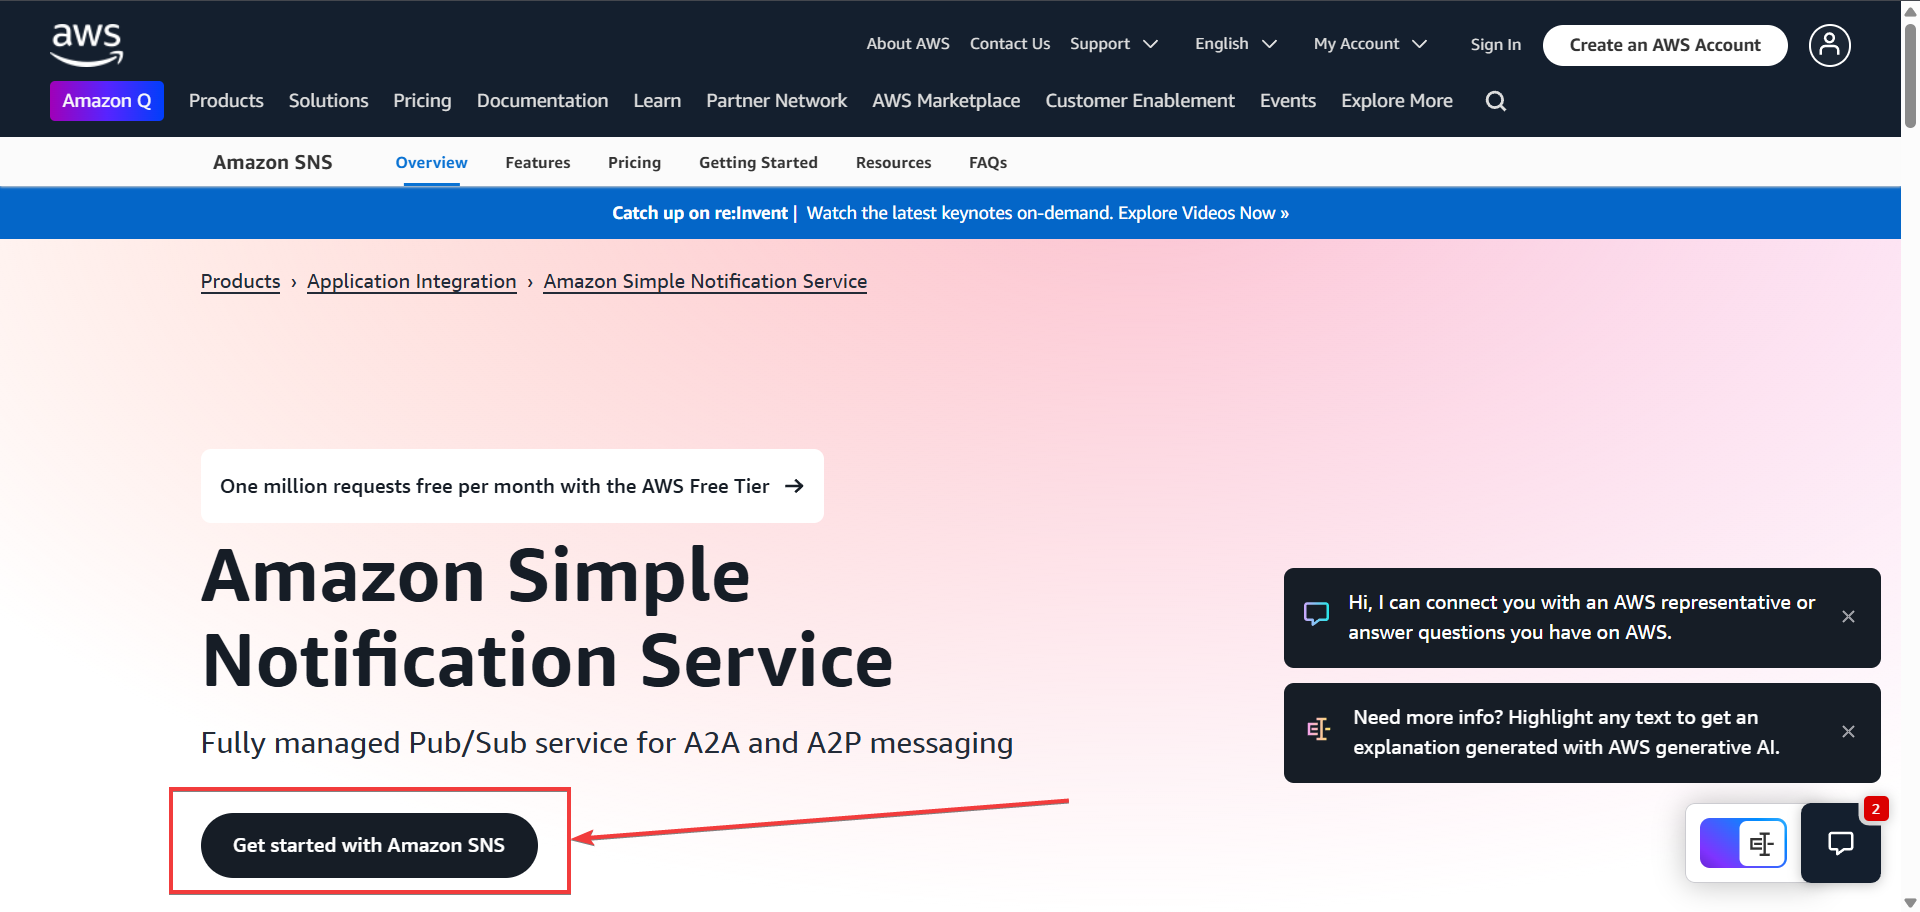This screenshot has height=912, width=1920.
Task: Open the Amazon Q button
Action: click(107, 101)
